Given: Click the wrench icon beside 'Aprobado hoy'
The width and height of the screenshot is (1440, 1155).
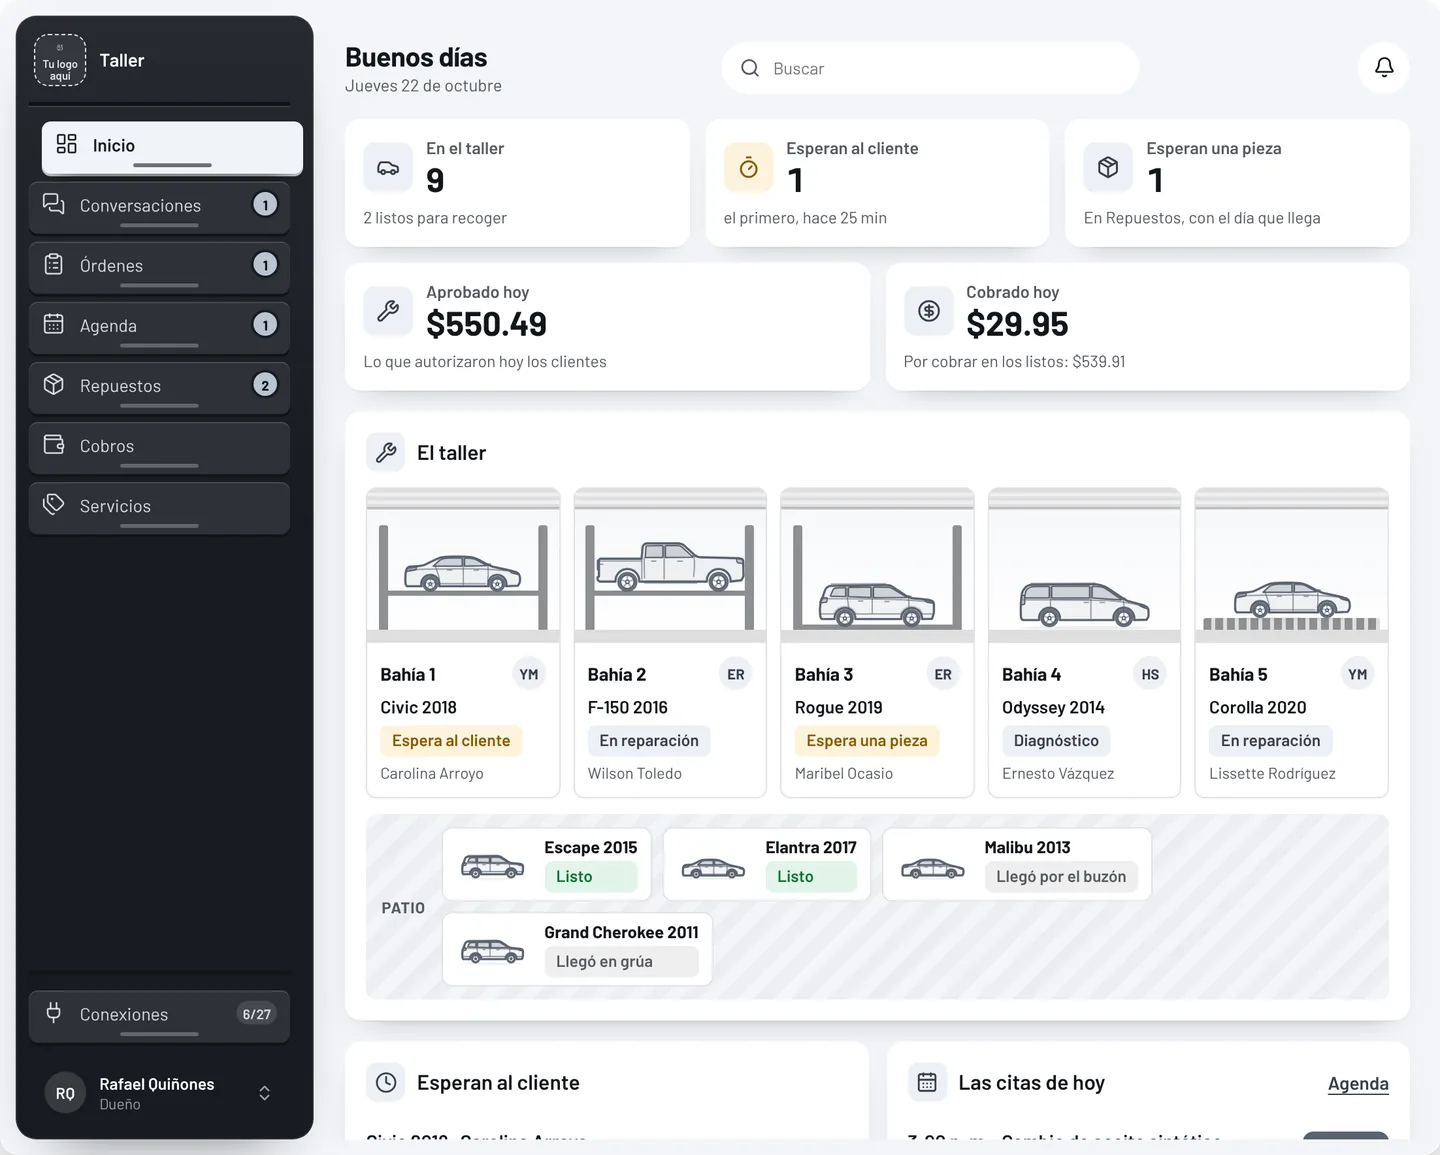Looking at the screenshot, I should 388,311.
